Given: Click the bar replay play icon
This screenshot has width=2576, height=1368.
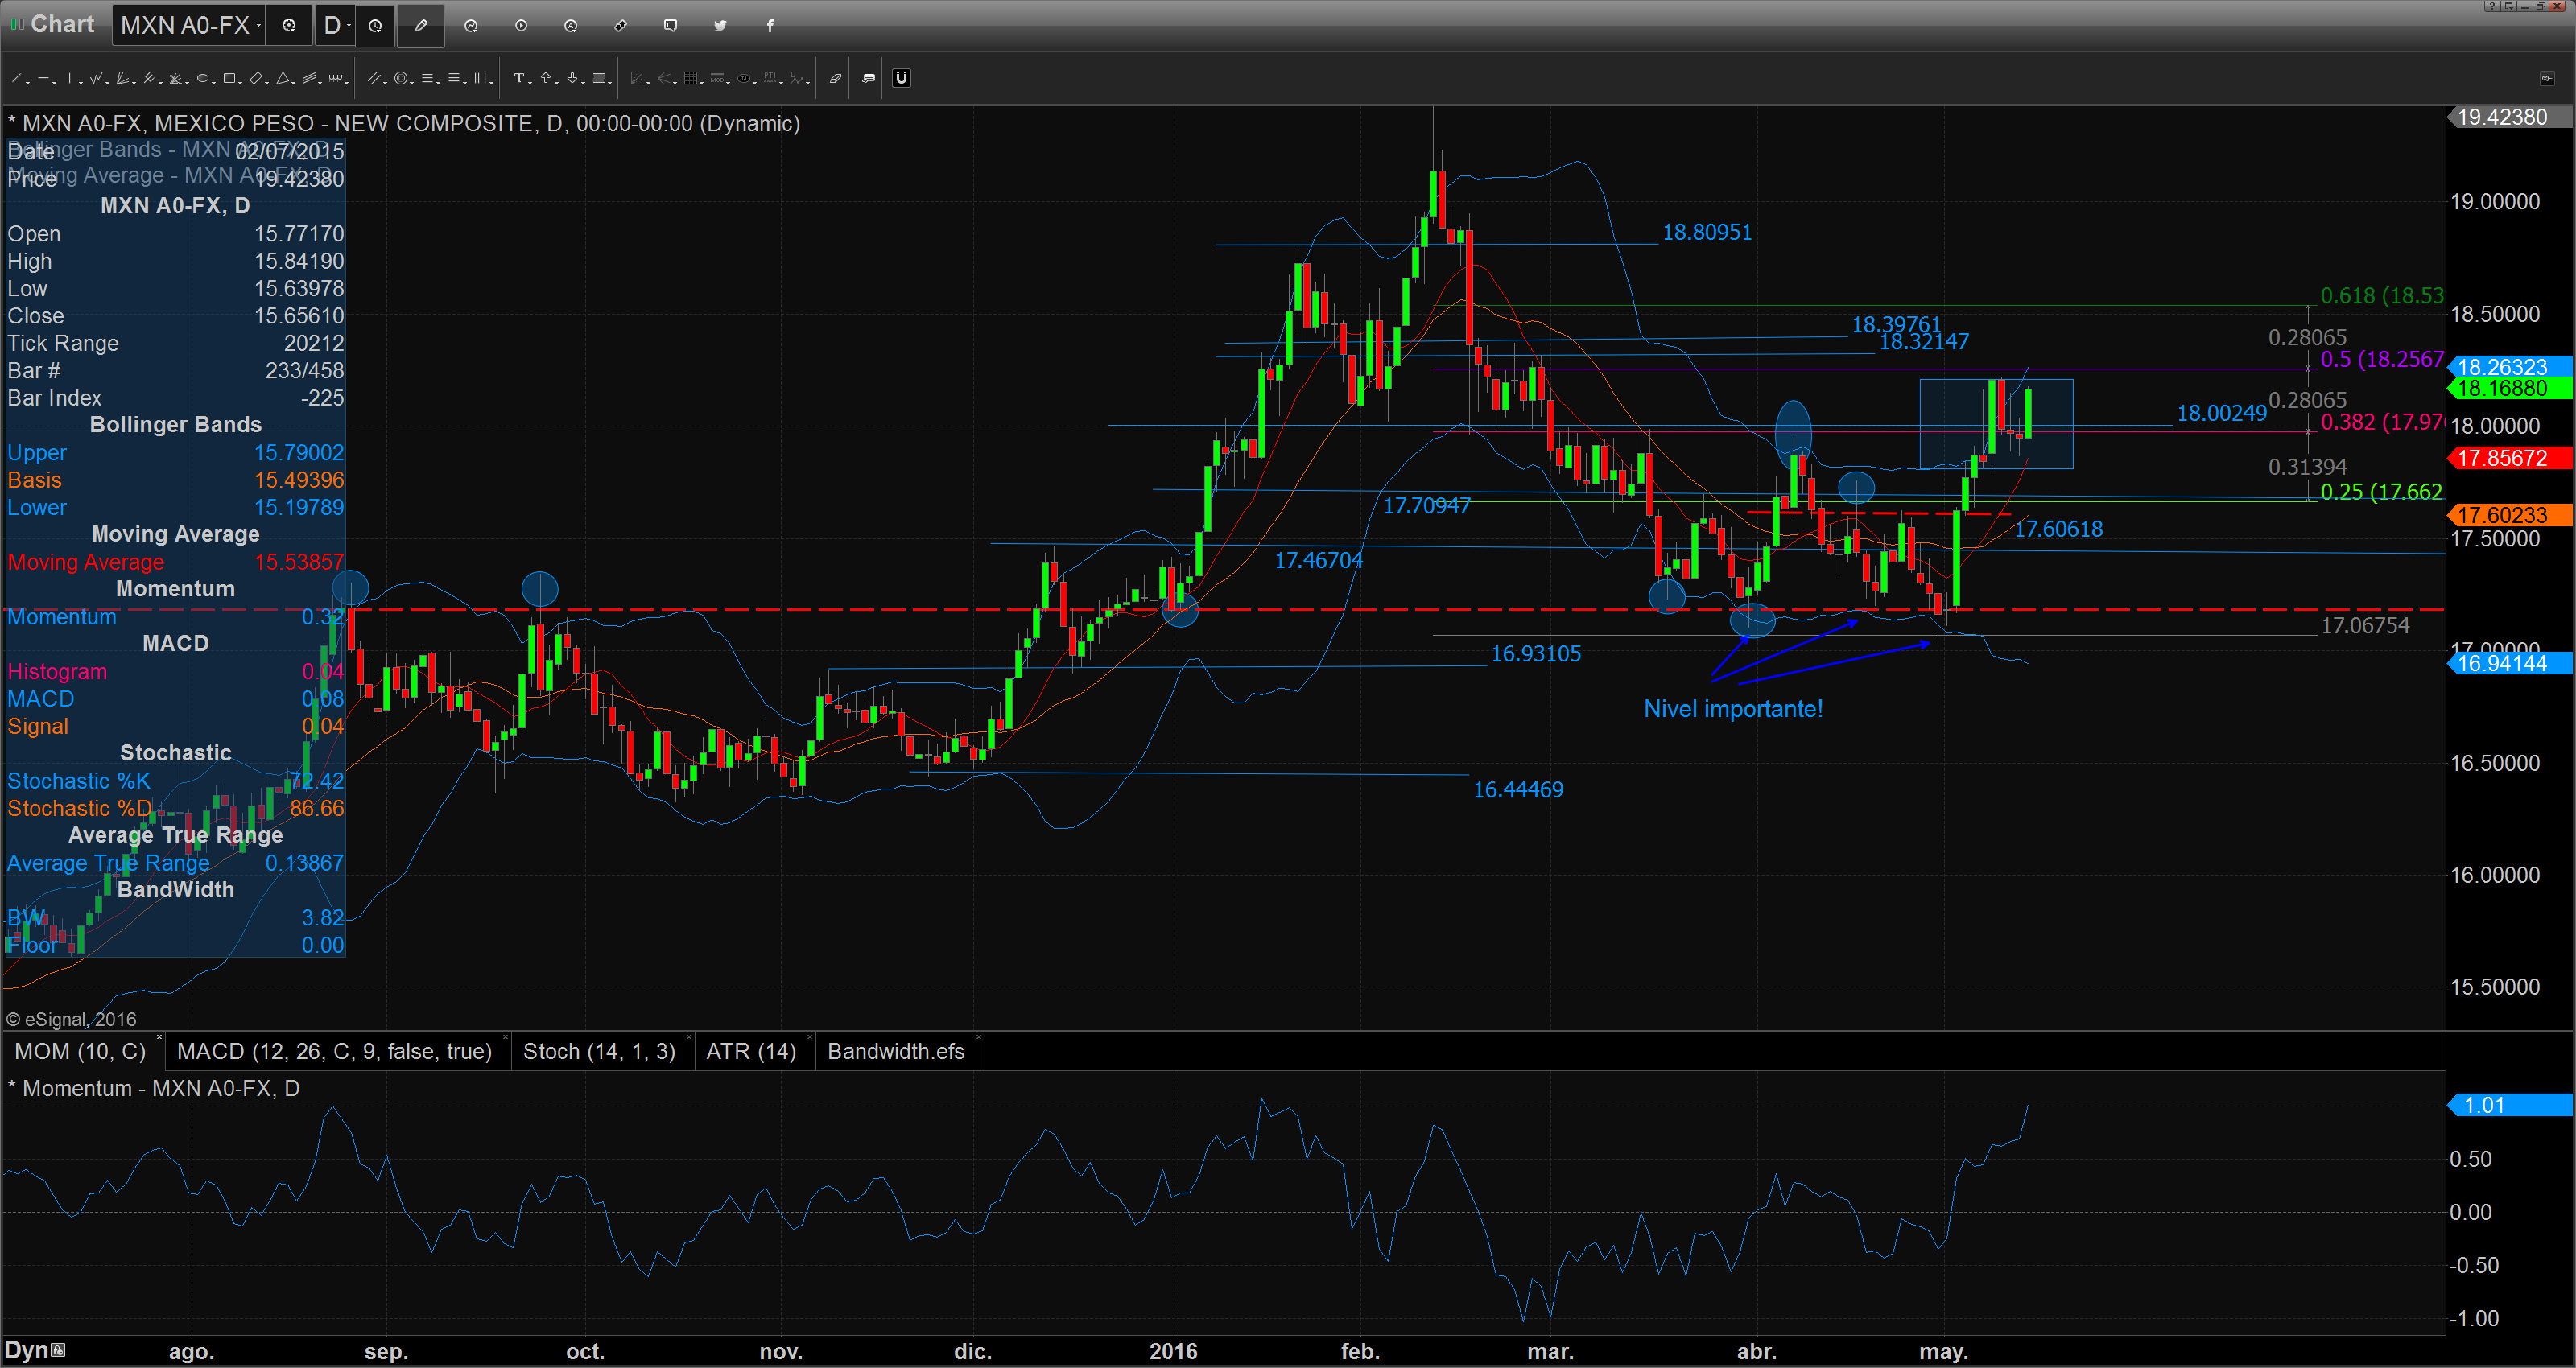Looking at the screenshot, I should pyautogui.click(x=521, y=25).
